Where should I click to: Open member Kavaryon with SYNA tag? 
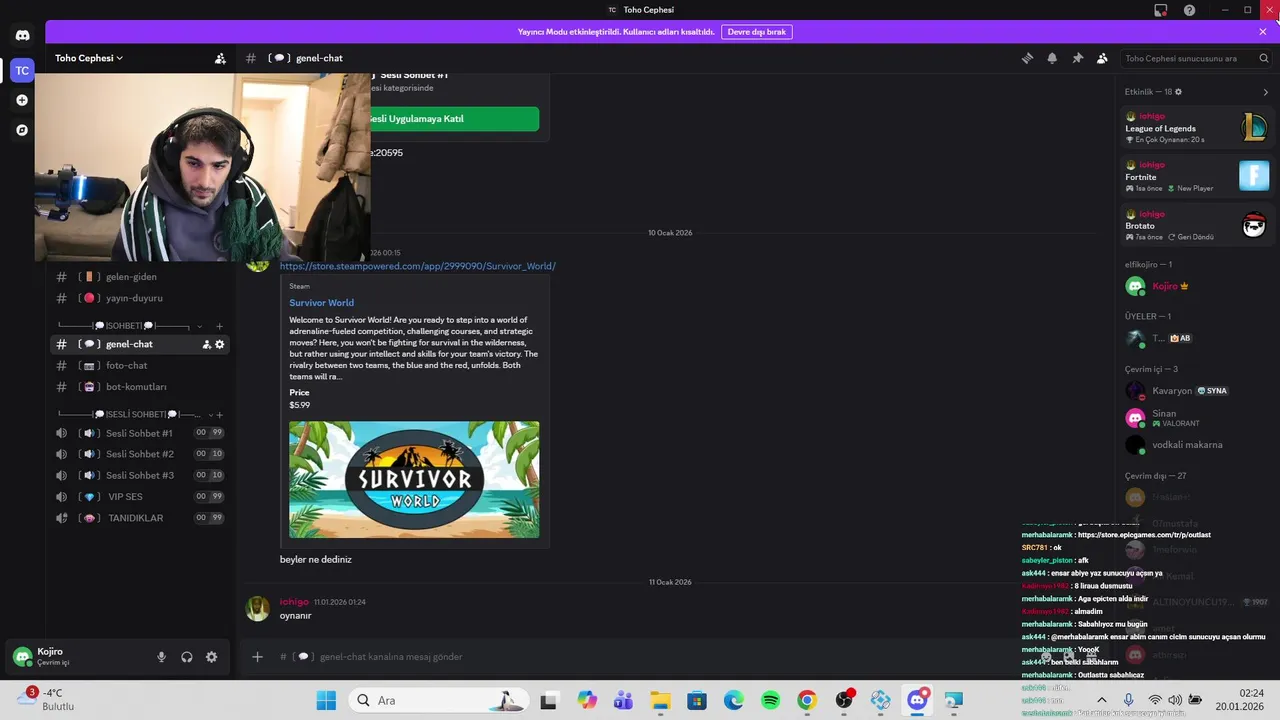1196,391
